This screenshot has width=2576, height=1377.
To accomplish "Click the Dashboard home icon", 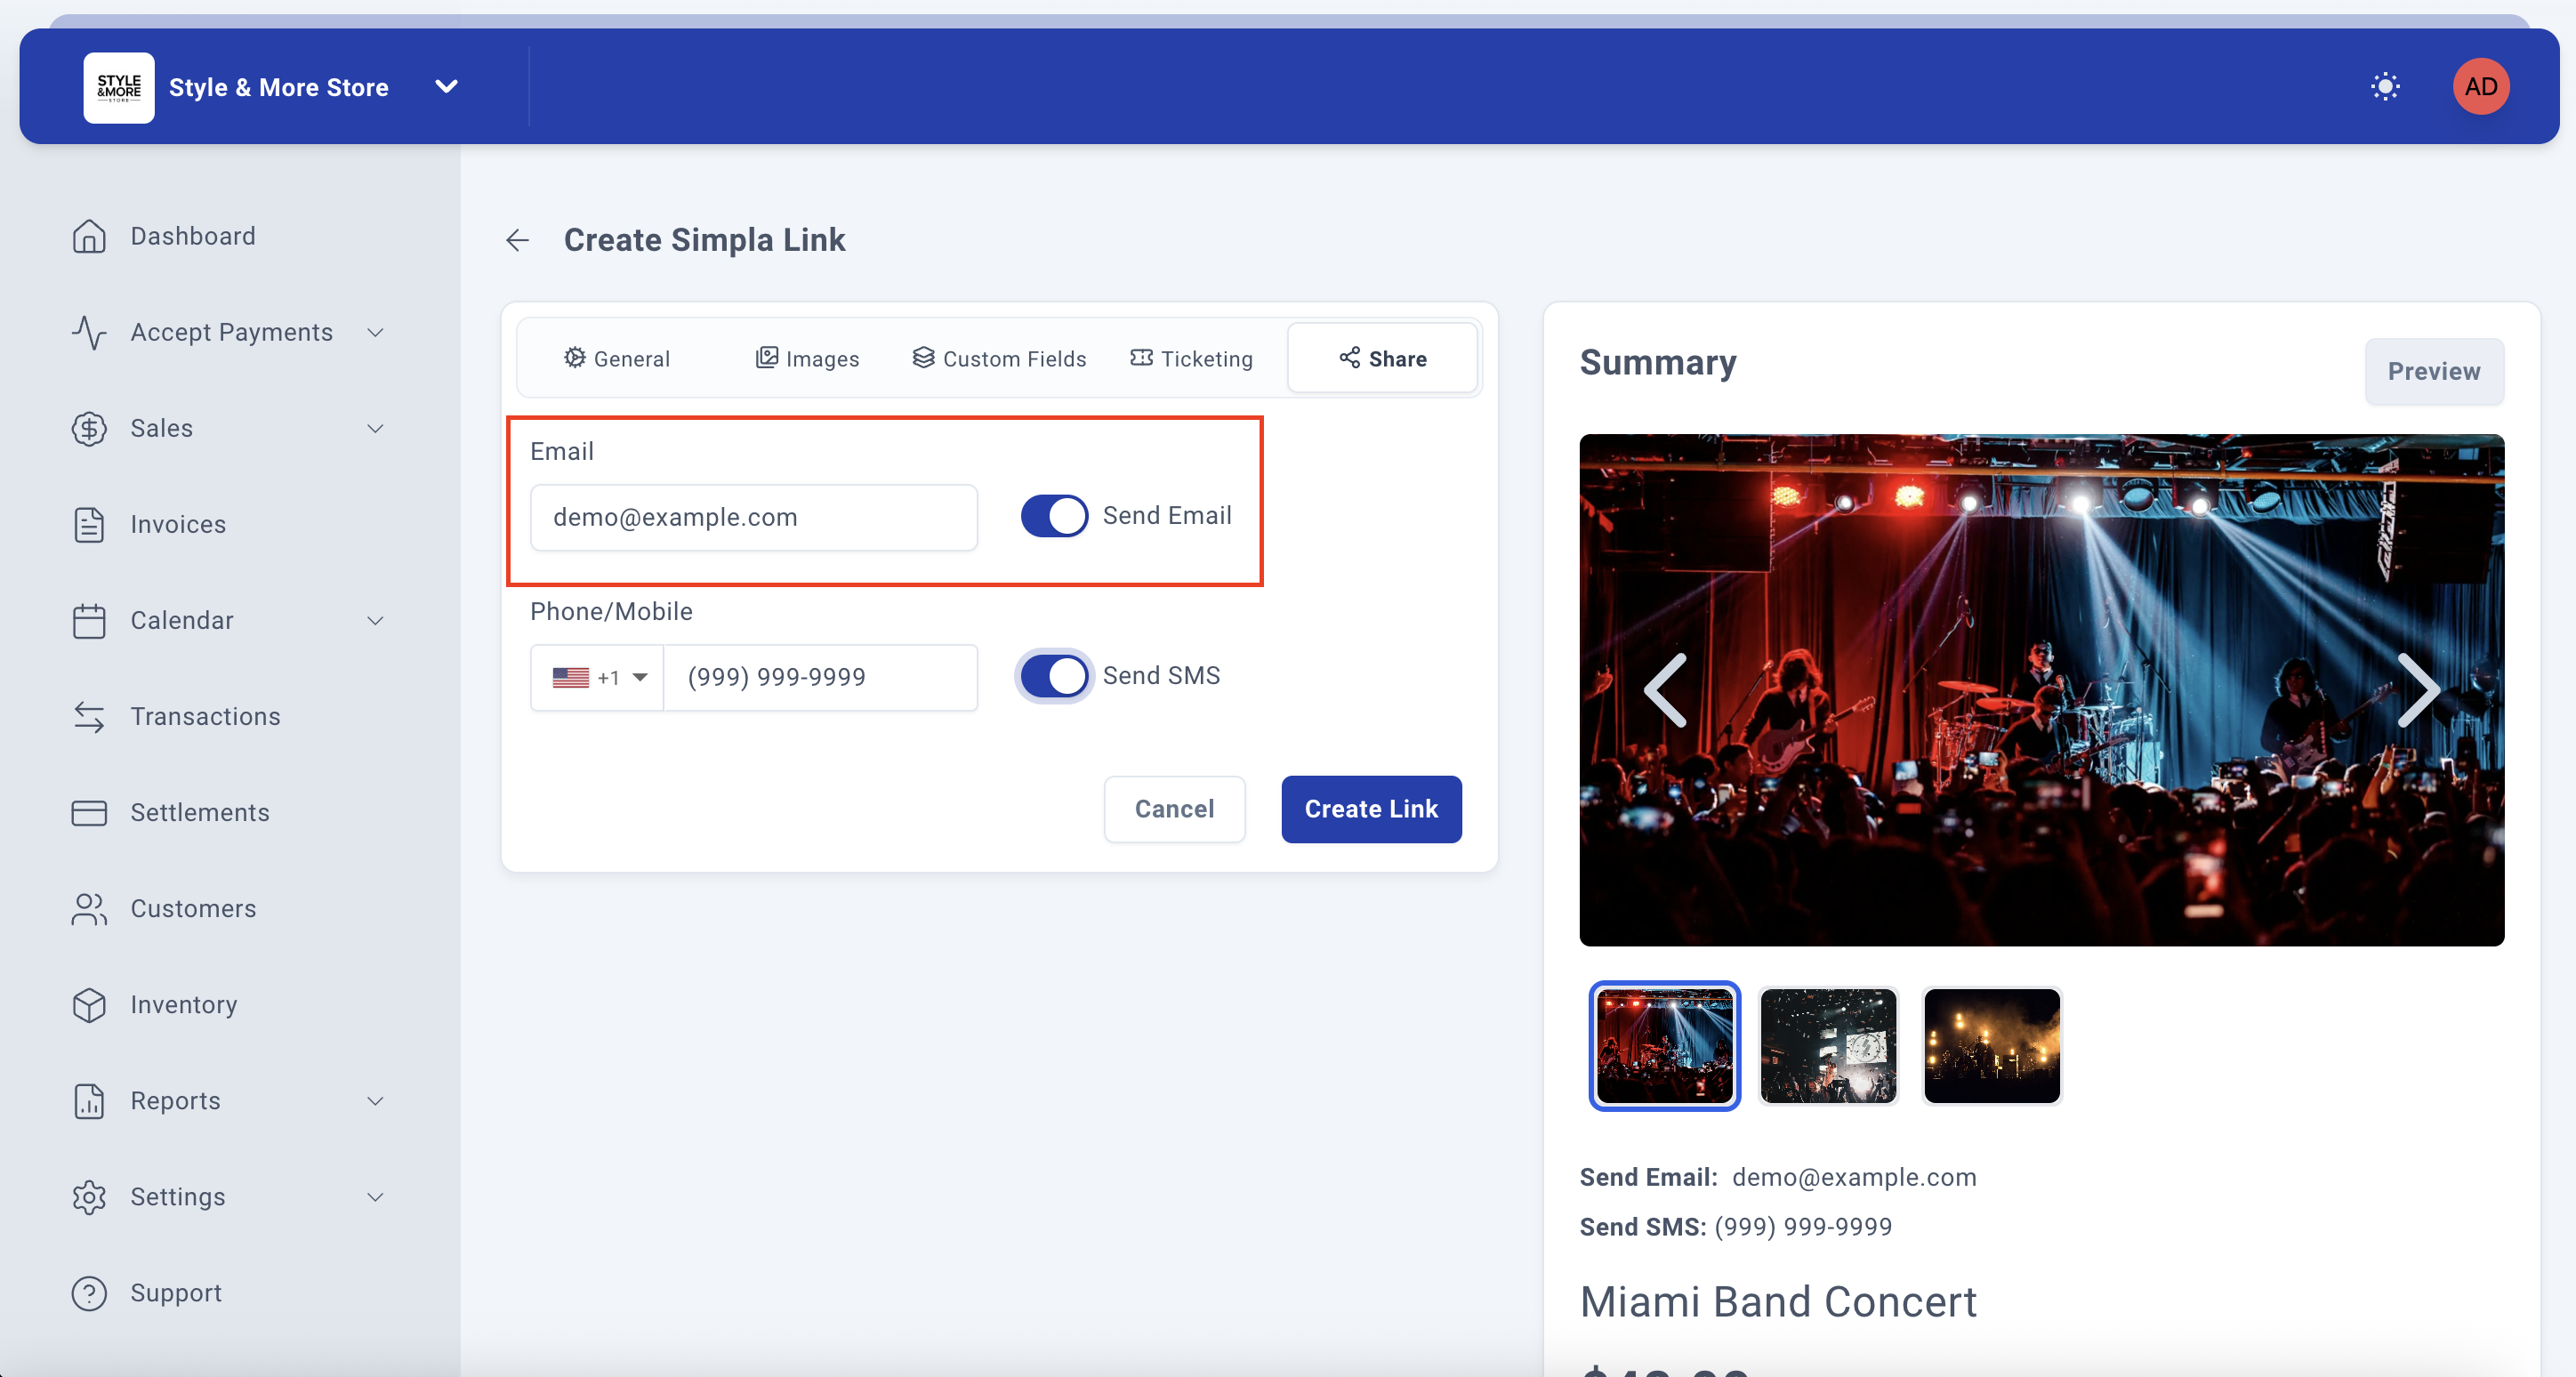I will coord(89,236).
